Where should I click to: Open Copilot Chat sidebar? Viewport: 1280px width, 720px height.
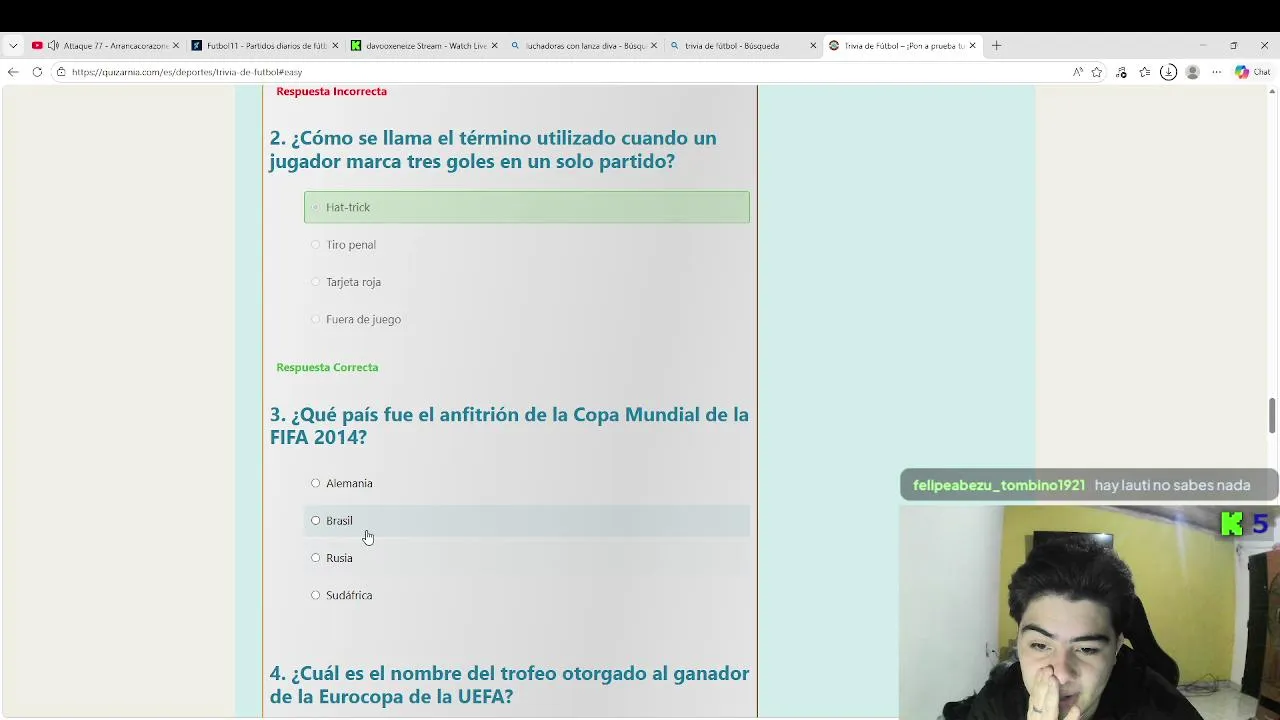(1252, 72)
